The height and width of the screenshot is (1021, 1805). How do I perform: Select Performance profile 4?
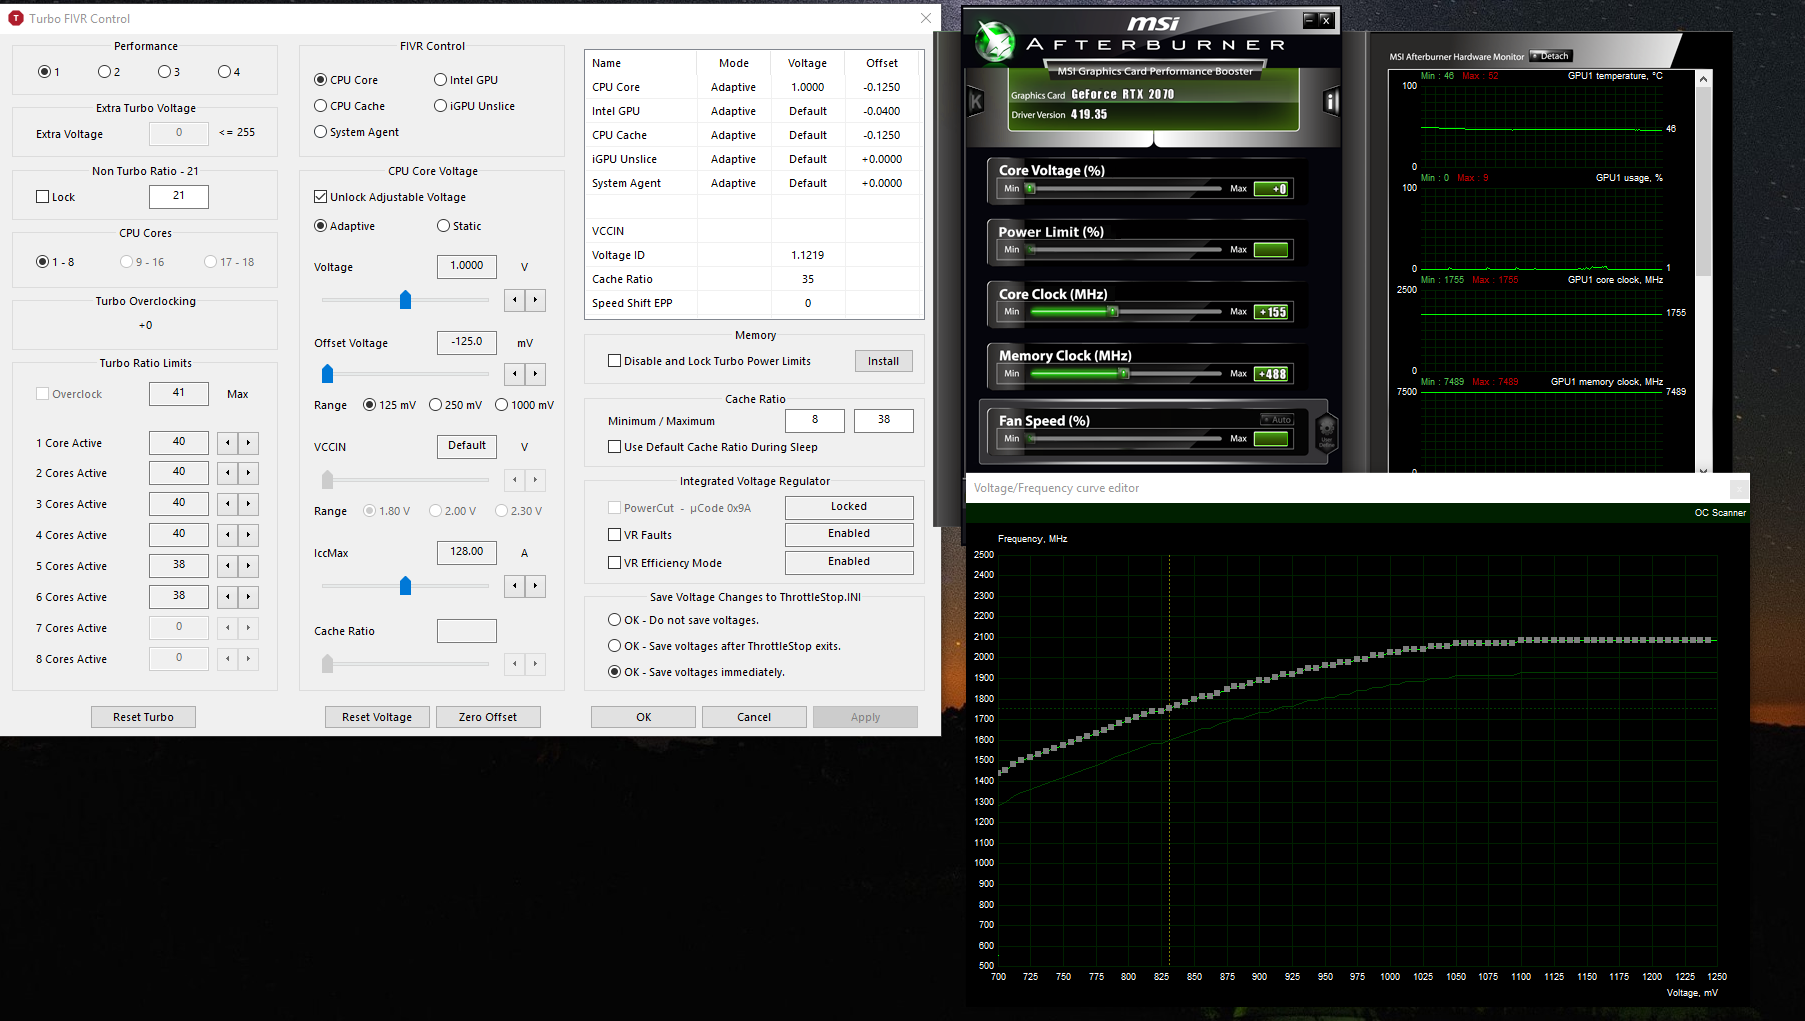click(x=229, y=72)
